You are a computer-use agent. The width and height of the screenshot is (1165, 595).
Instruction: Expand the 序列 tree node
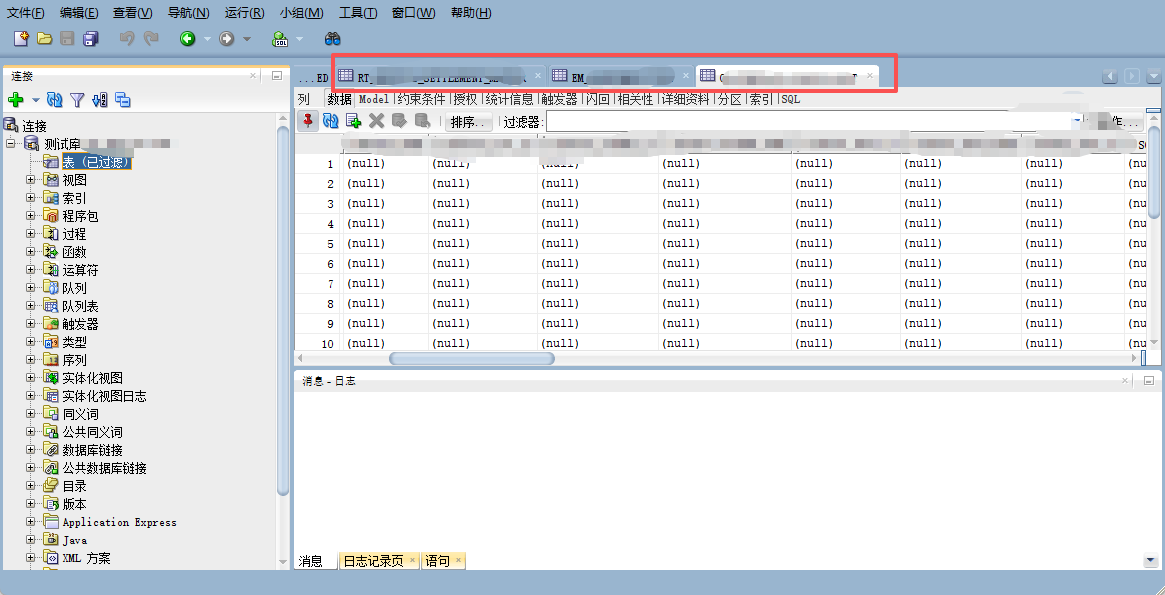click(30, 360)
